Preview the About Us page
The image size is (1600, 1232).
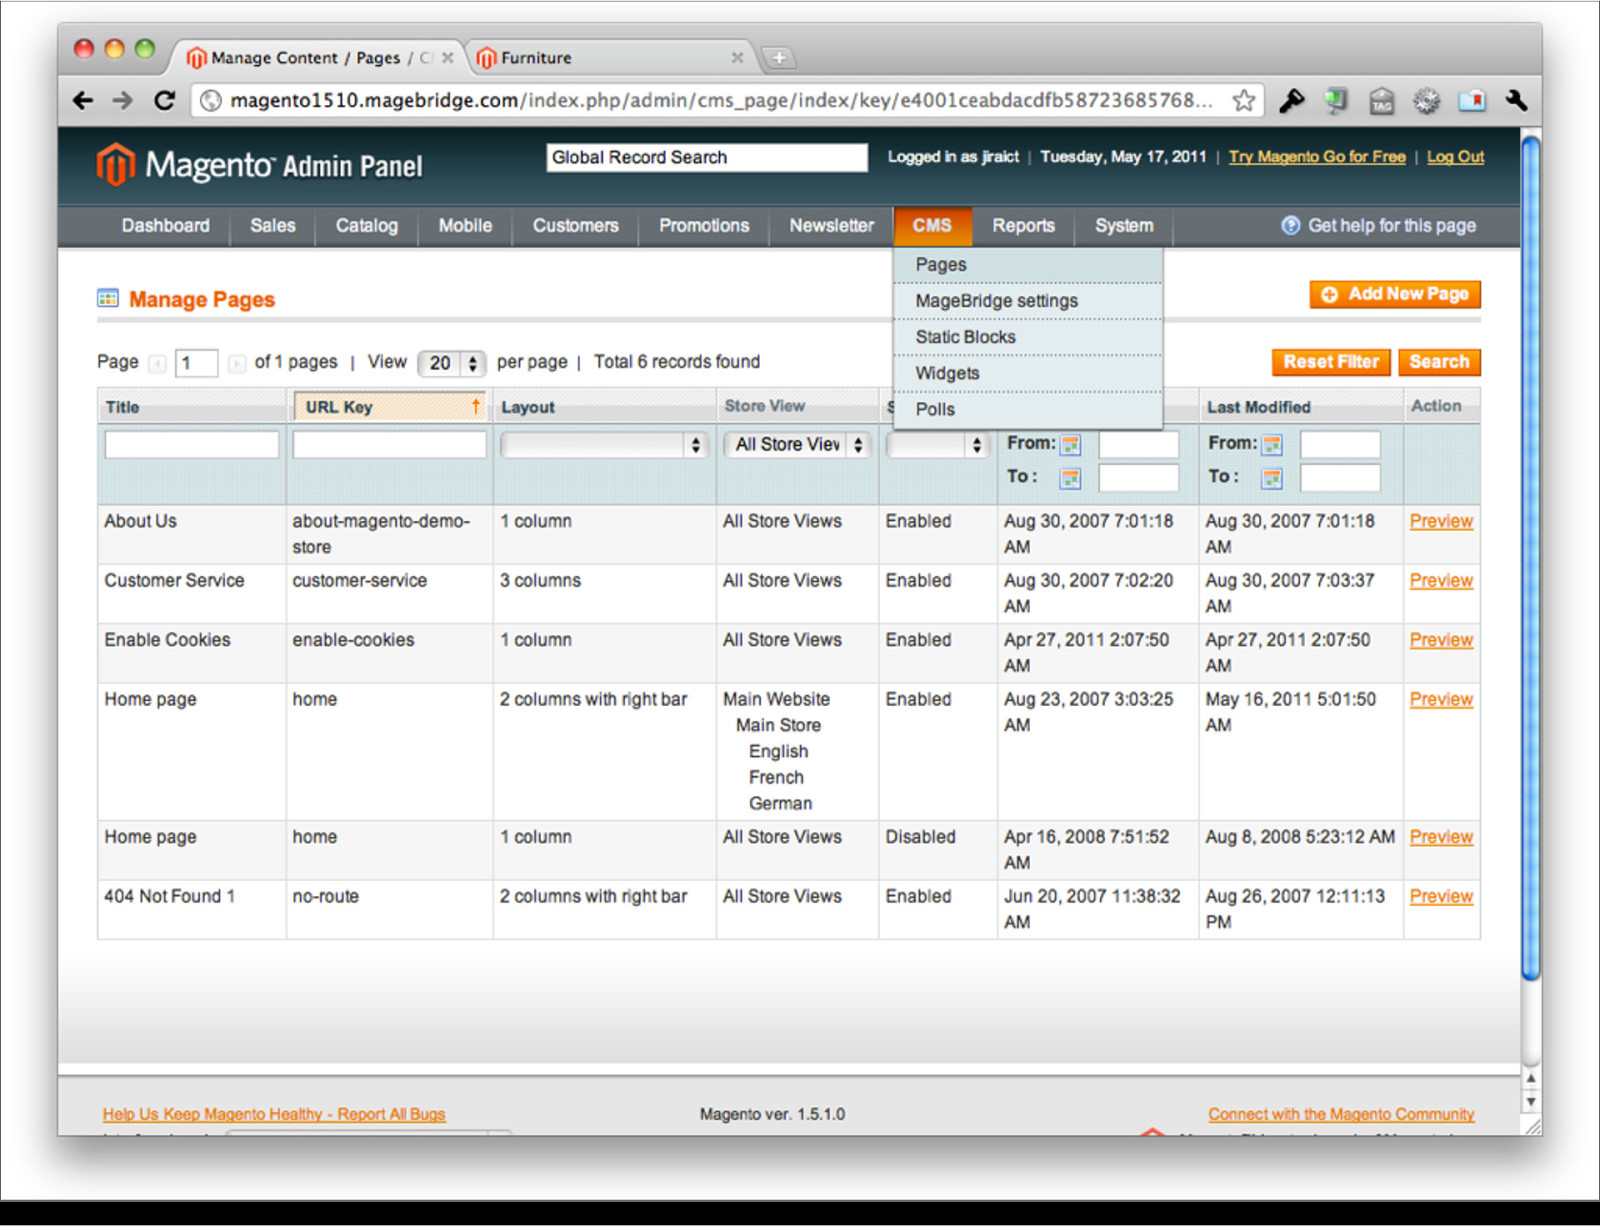[1441, 521]
